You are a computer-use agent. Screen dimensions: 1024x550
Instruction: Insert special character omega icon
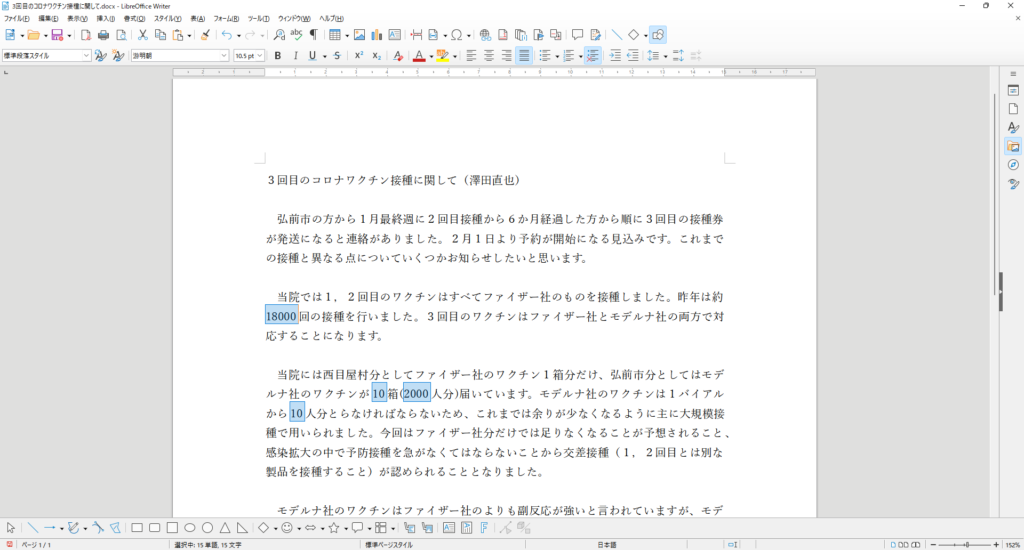pos(456,35)
